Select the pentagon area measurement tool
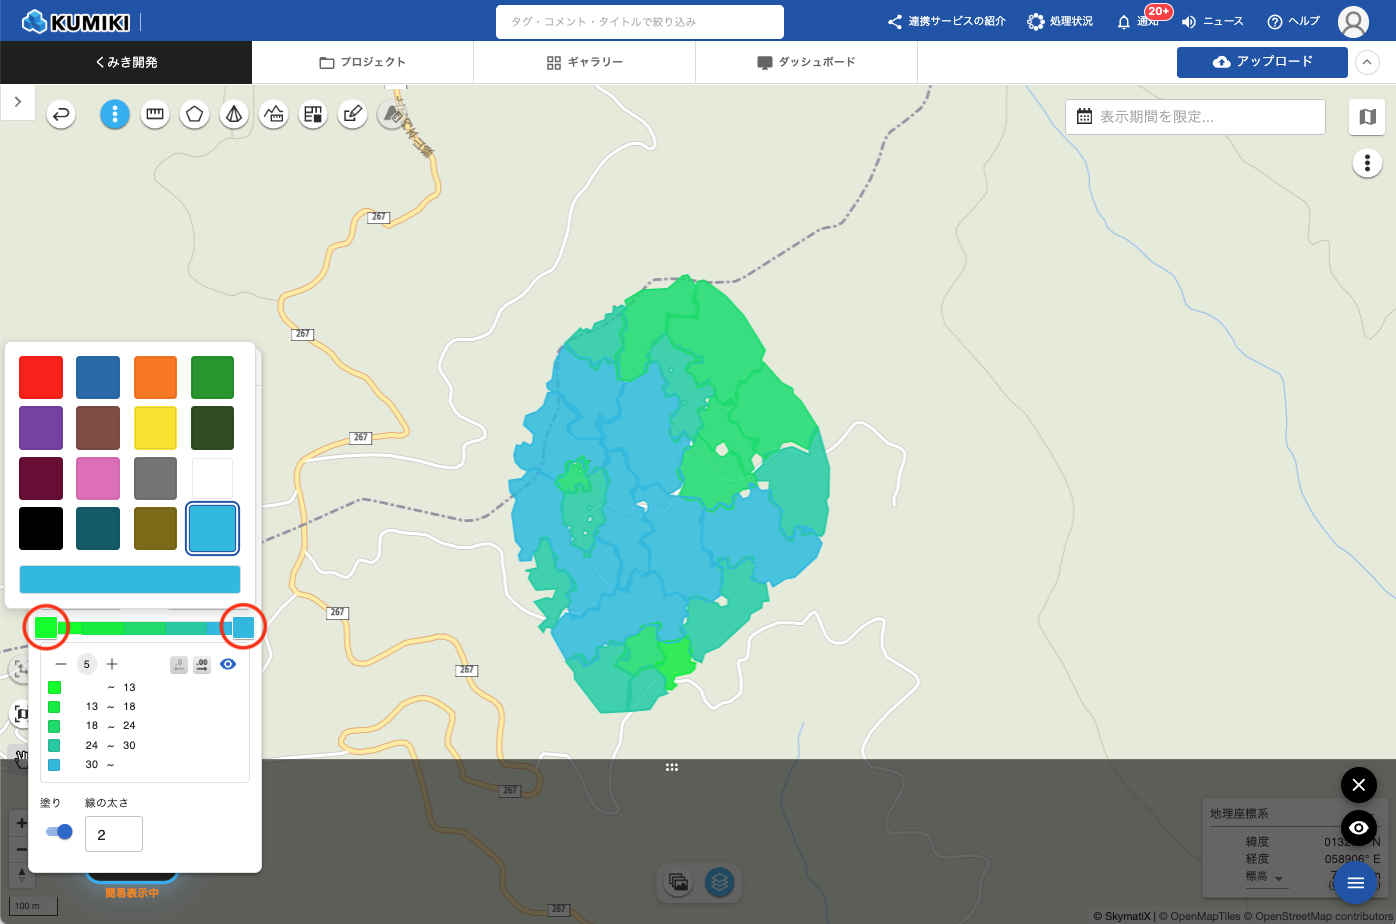The image size is (1396, 924). [194, 115]
